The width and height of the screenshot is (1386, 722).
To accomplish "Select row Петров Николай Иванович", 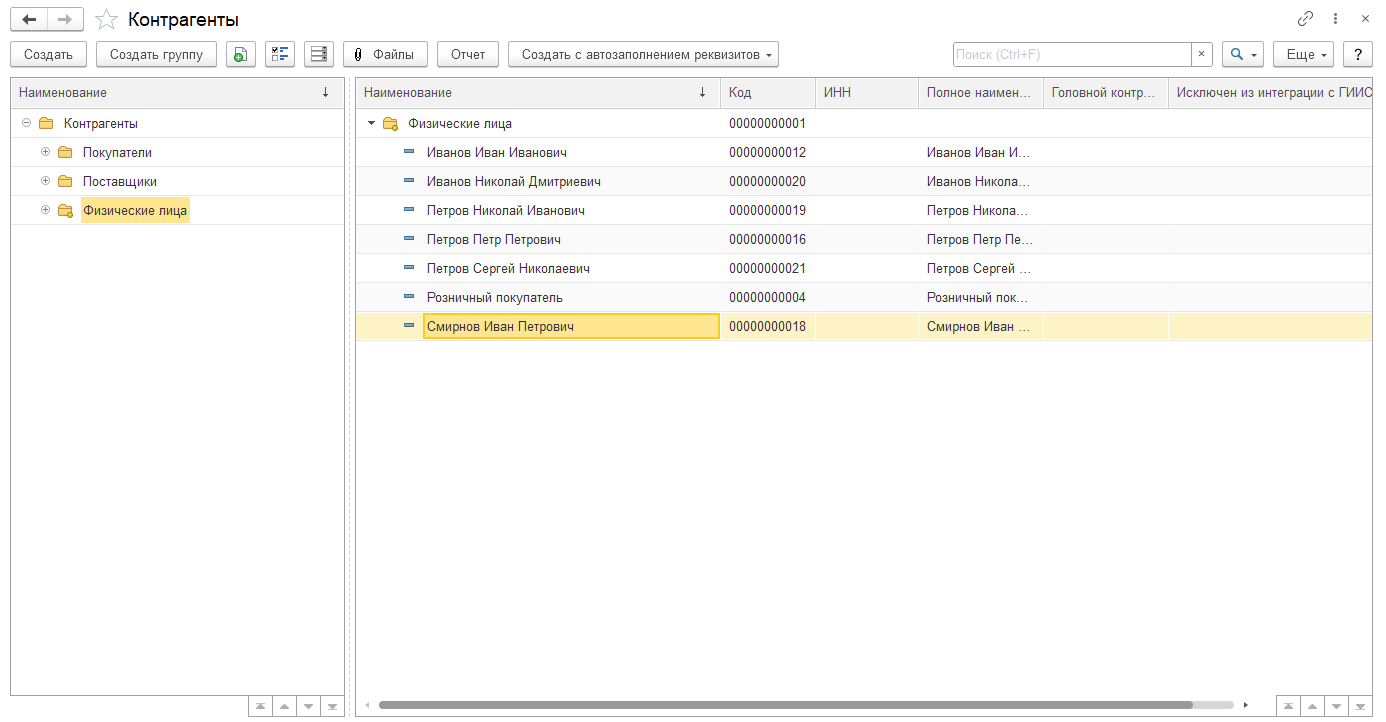I will point(864,210).
